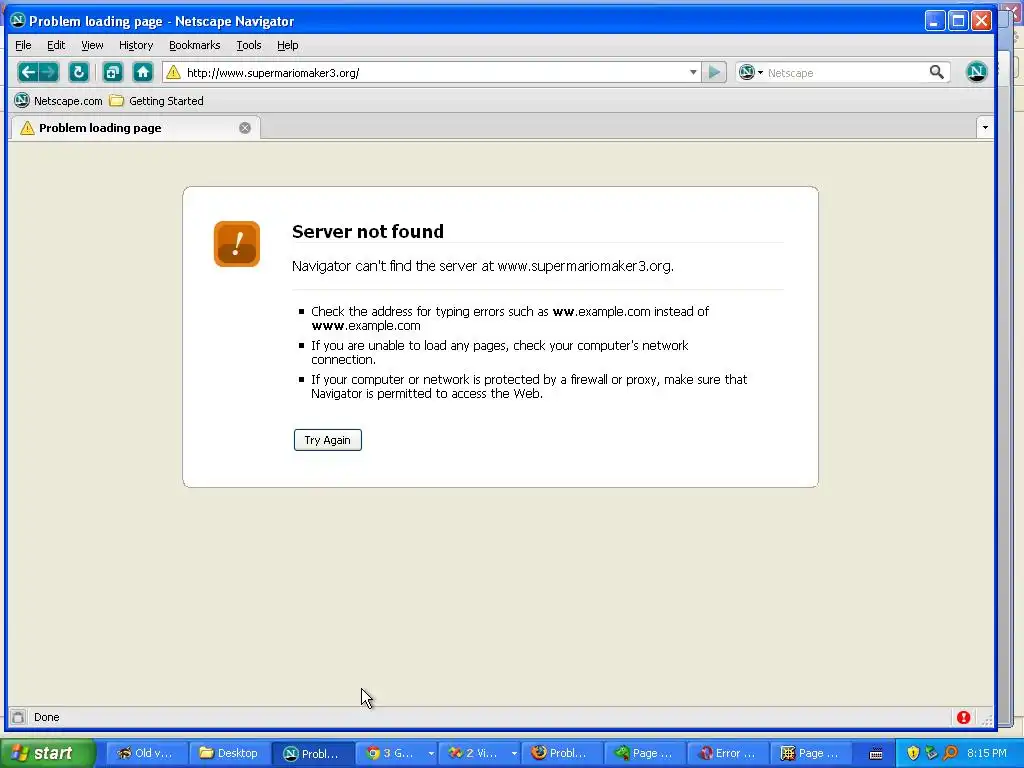Open the Help menu
This screenshot has height=768, width=1024.
[x=287, y=45]
